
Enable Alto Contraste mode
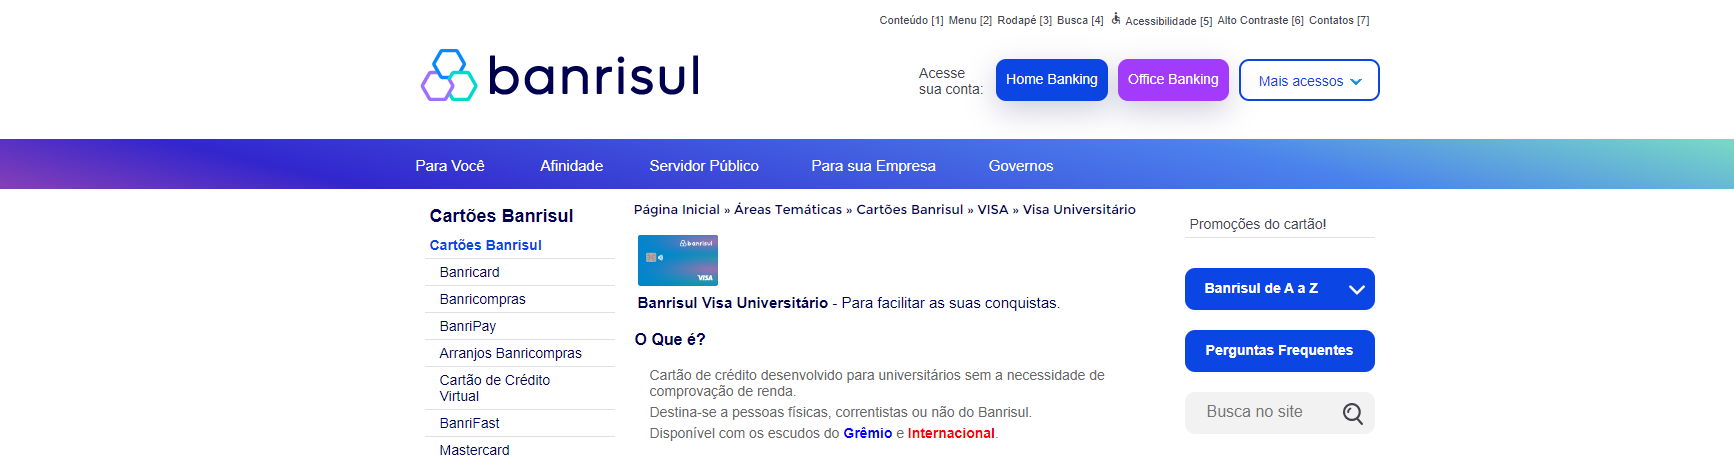[x=1259, y=20]
